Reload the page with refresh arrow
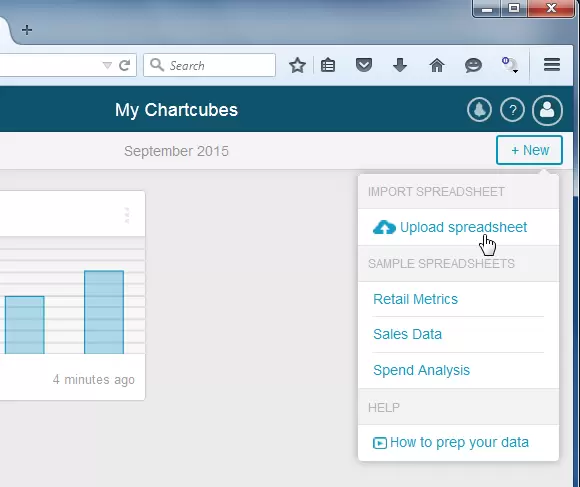Screen dimensions: 580x487 coord(125,65)
